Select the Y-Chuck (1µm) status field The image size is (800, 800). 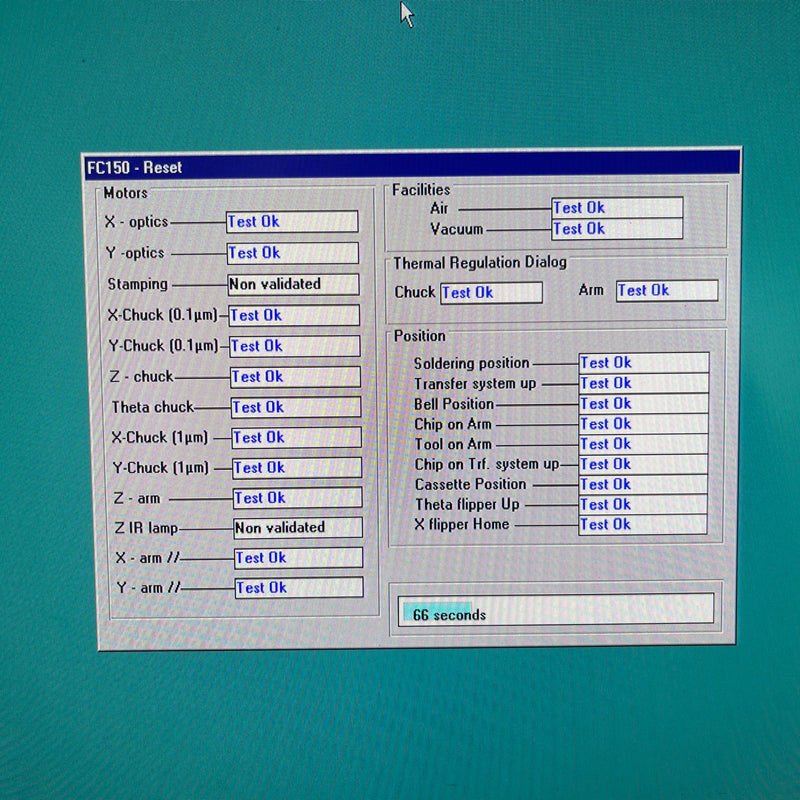pyautogui.click(x=297, y=467)
